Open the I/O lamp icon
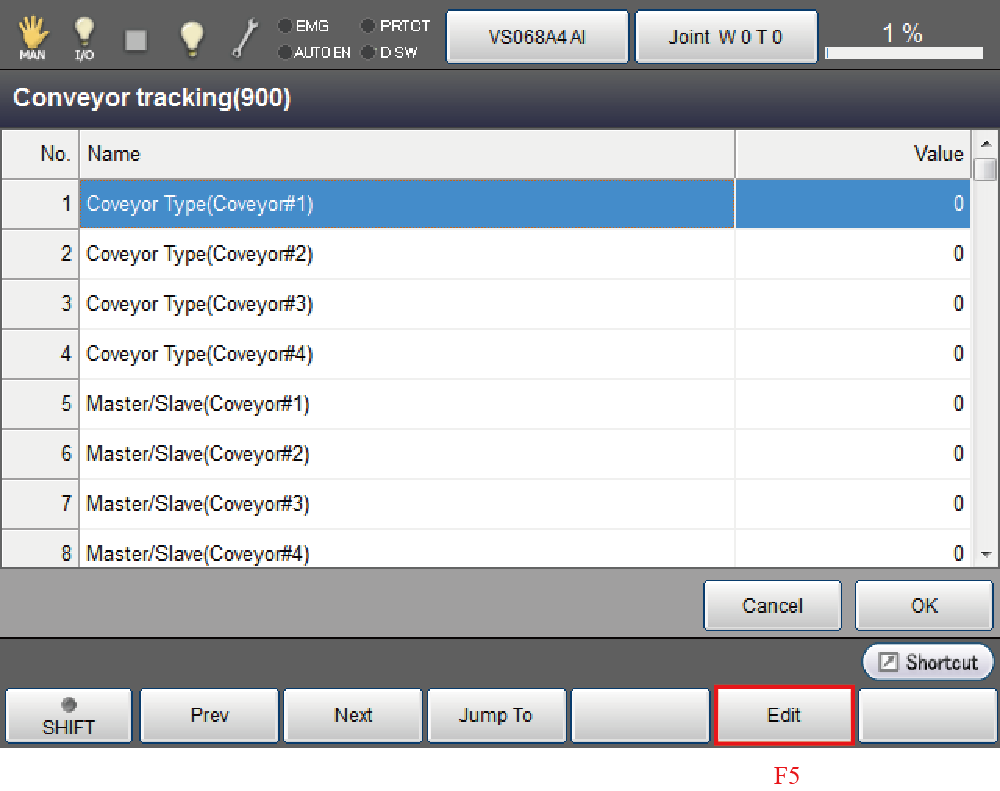 tap(84, 37)
